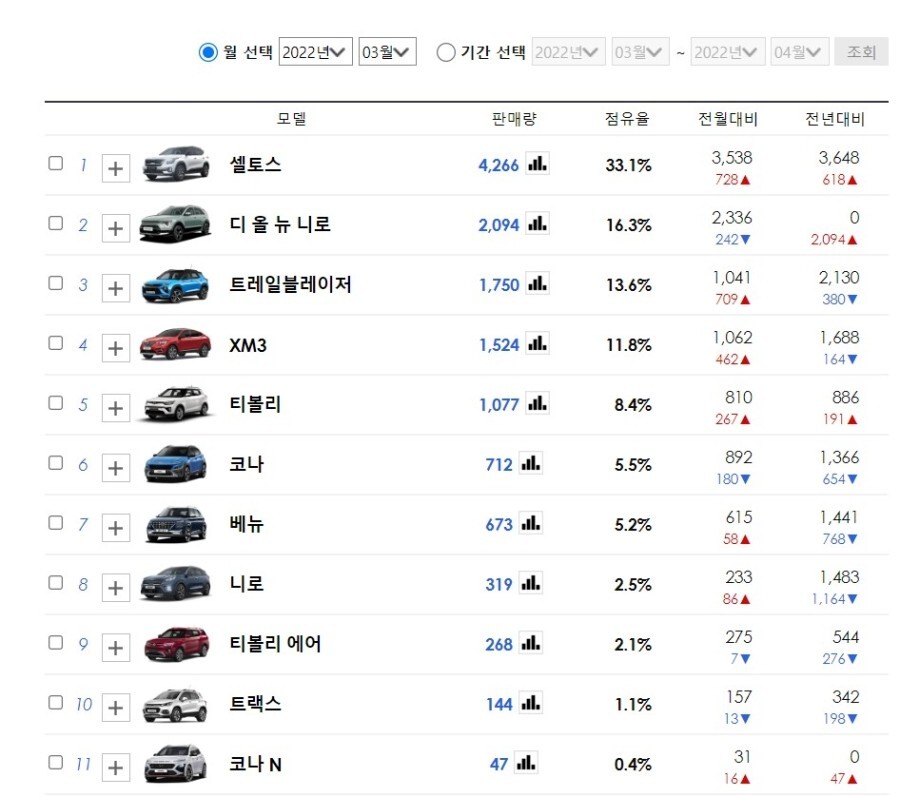Tick checkbox for 티볼리 에어 row
Image resolution: width=900 pixels, height=797 pixels.
point(56,642)
